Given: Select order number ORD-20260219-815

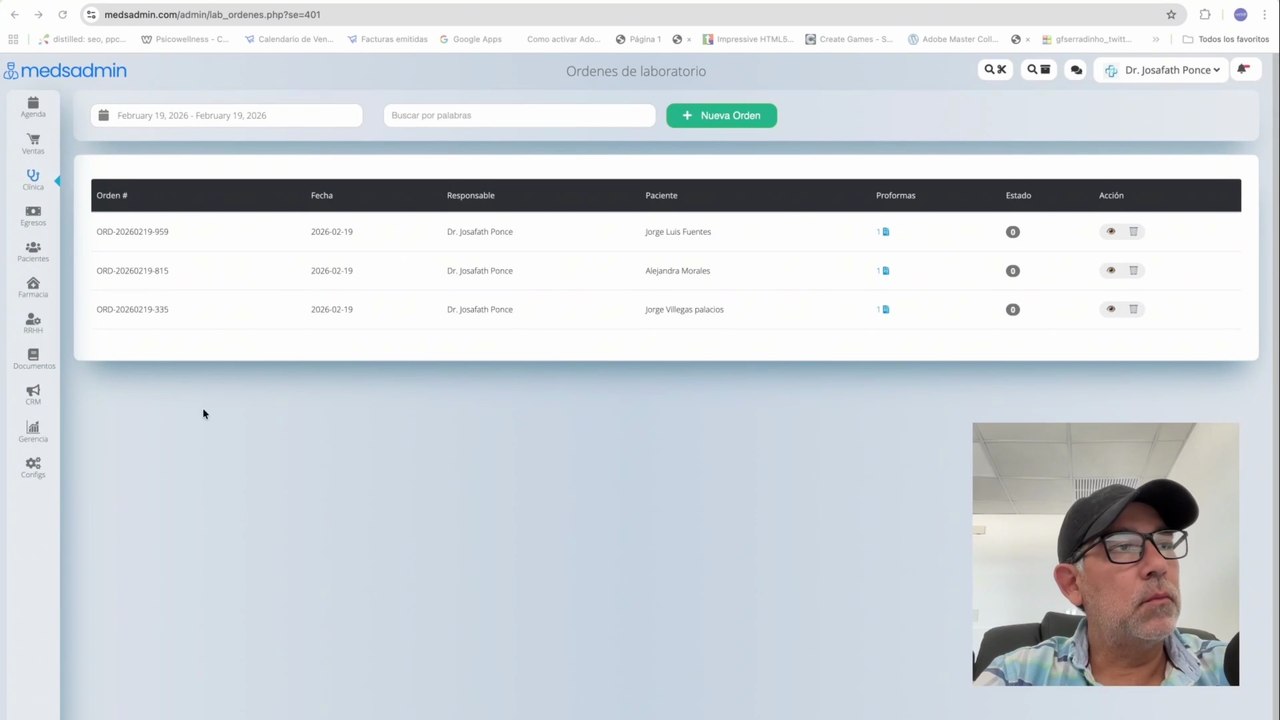Looking at the screenshot, I should pyautogui.click(x=132, y=271).
